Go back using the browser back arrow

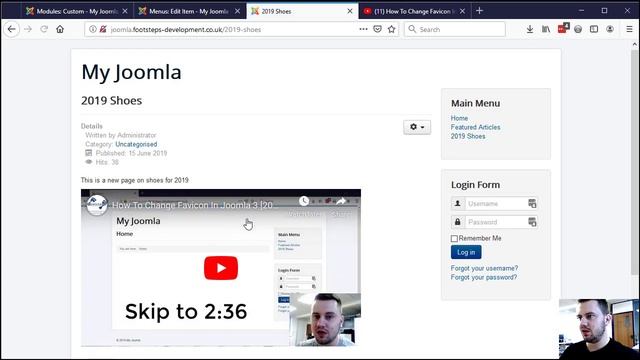11,29
